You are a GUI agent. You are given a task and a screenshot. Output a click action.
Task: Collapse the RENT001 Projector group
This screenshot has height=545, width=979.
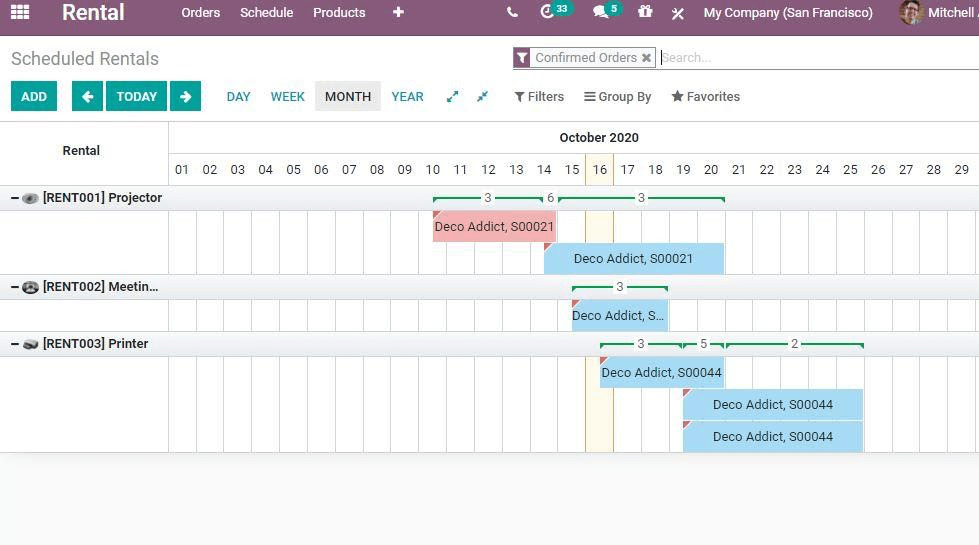pos(15,198)
